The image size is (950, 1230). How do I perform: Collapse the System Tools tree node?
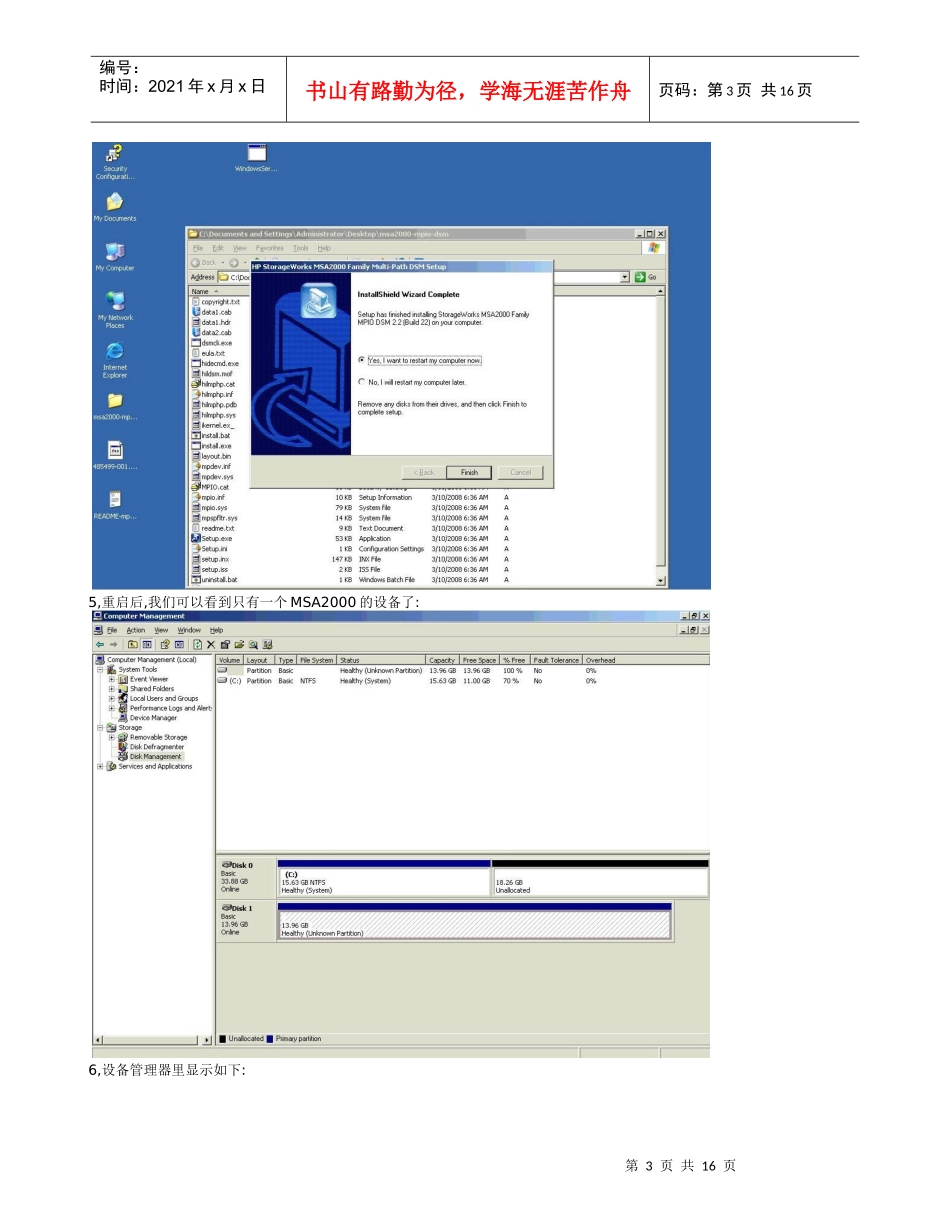[100, 670]
